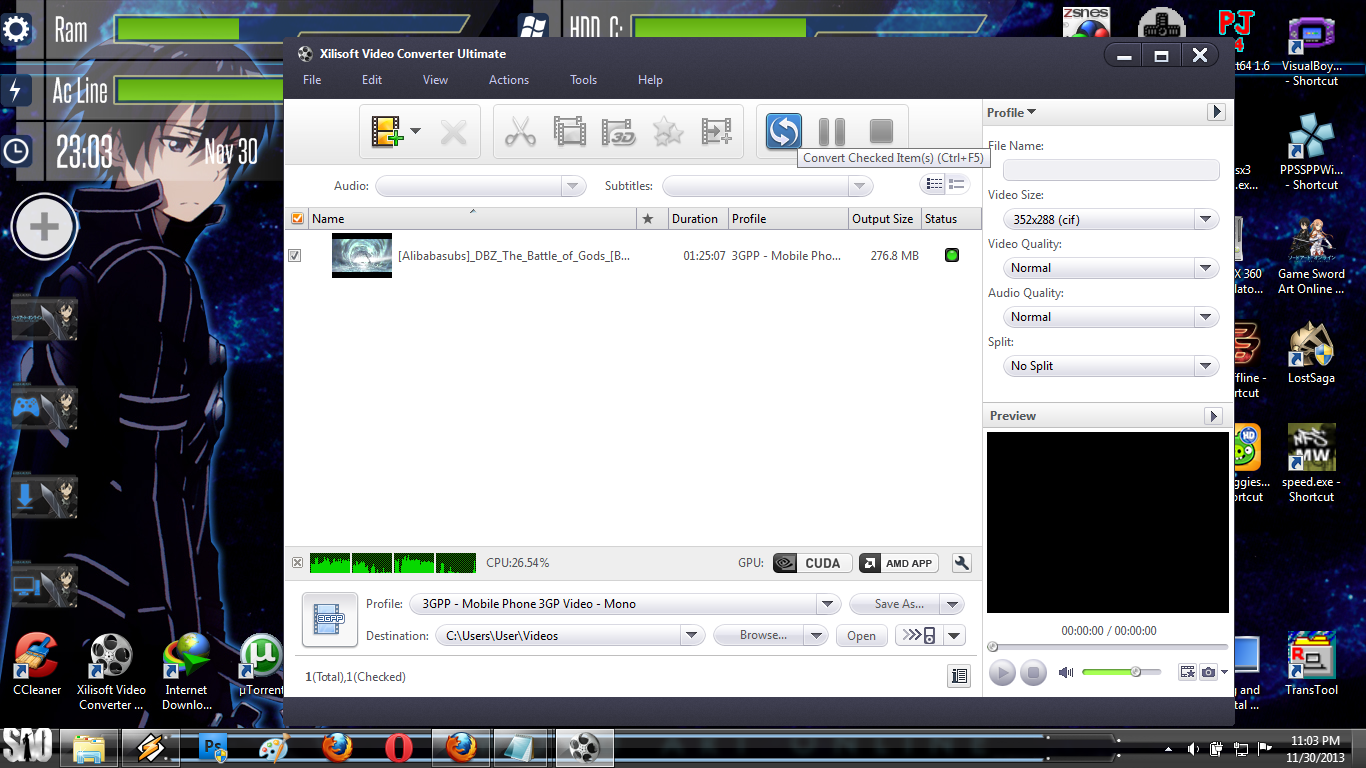1366x768 pixels.
Task: Uncheck the DBZ Battle of Gods video
Action: tap(294, 255)
